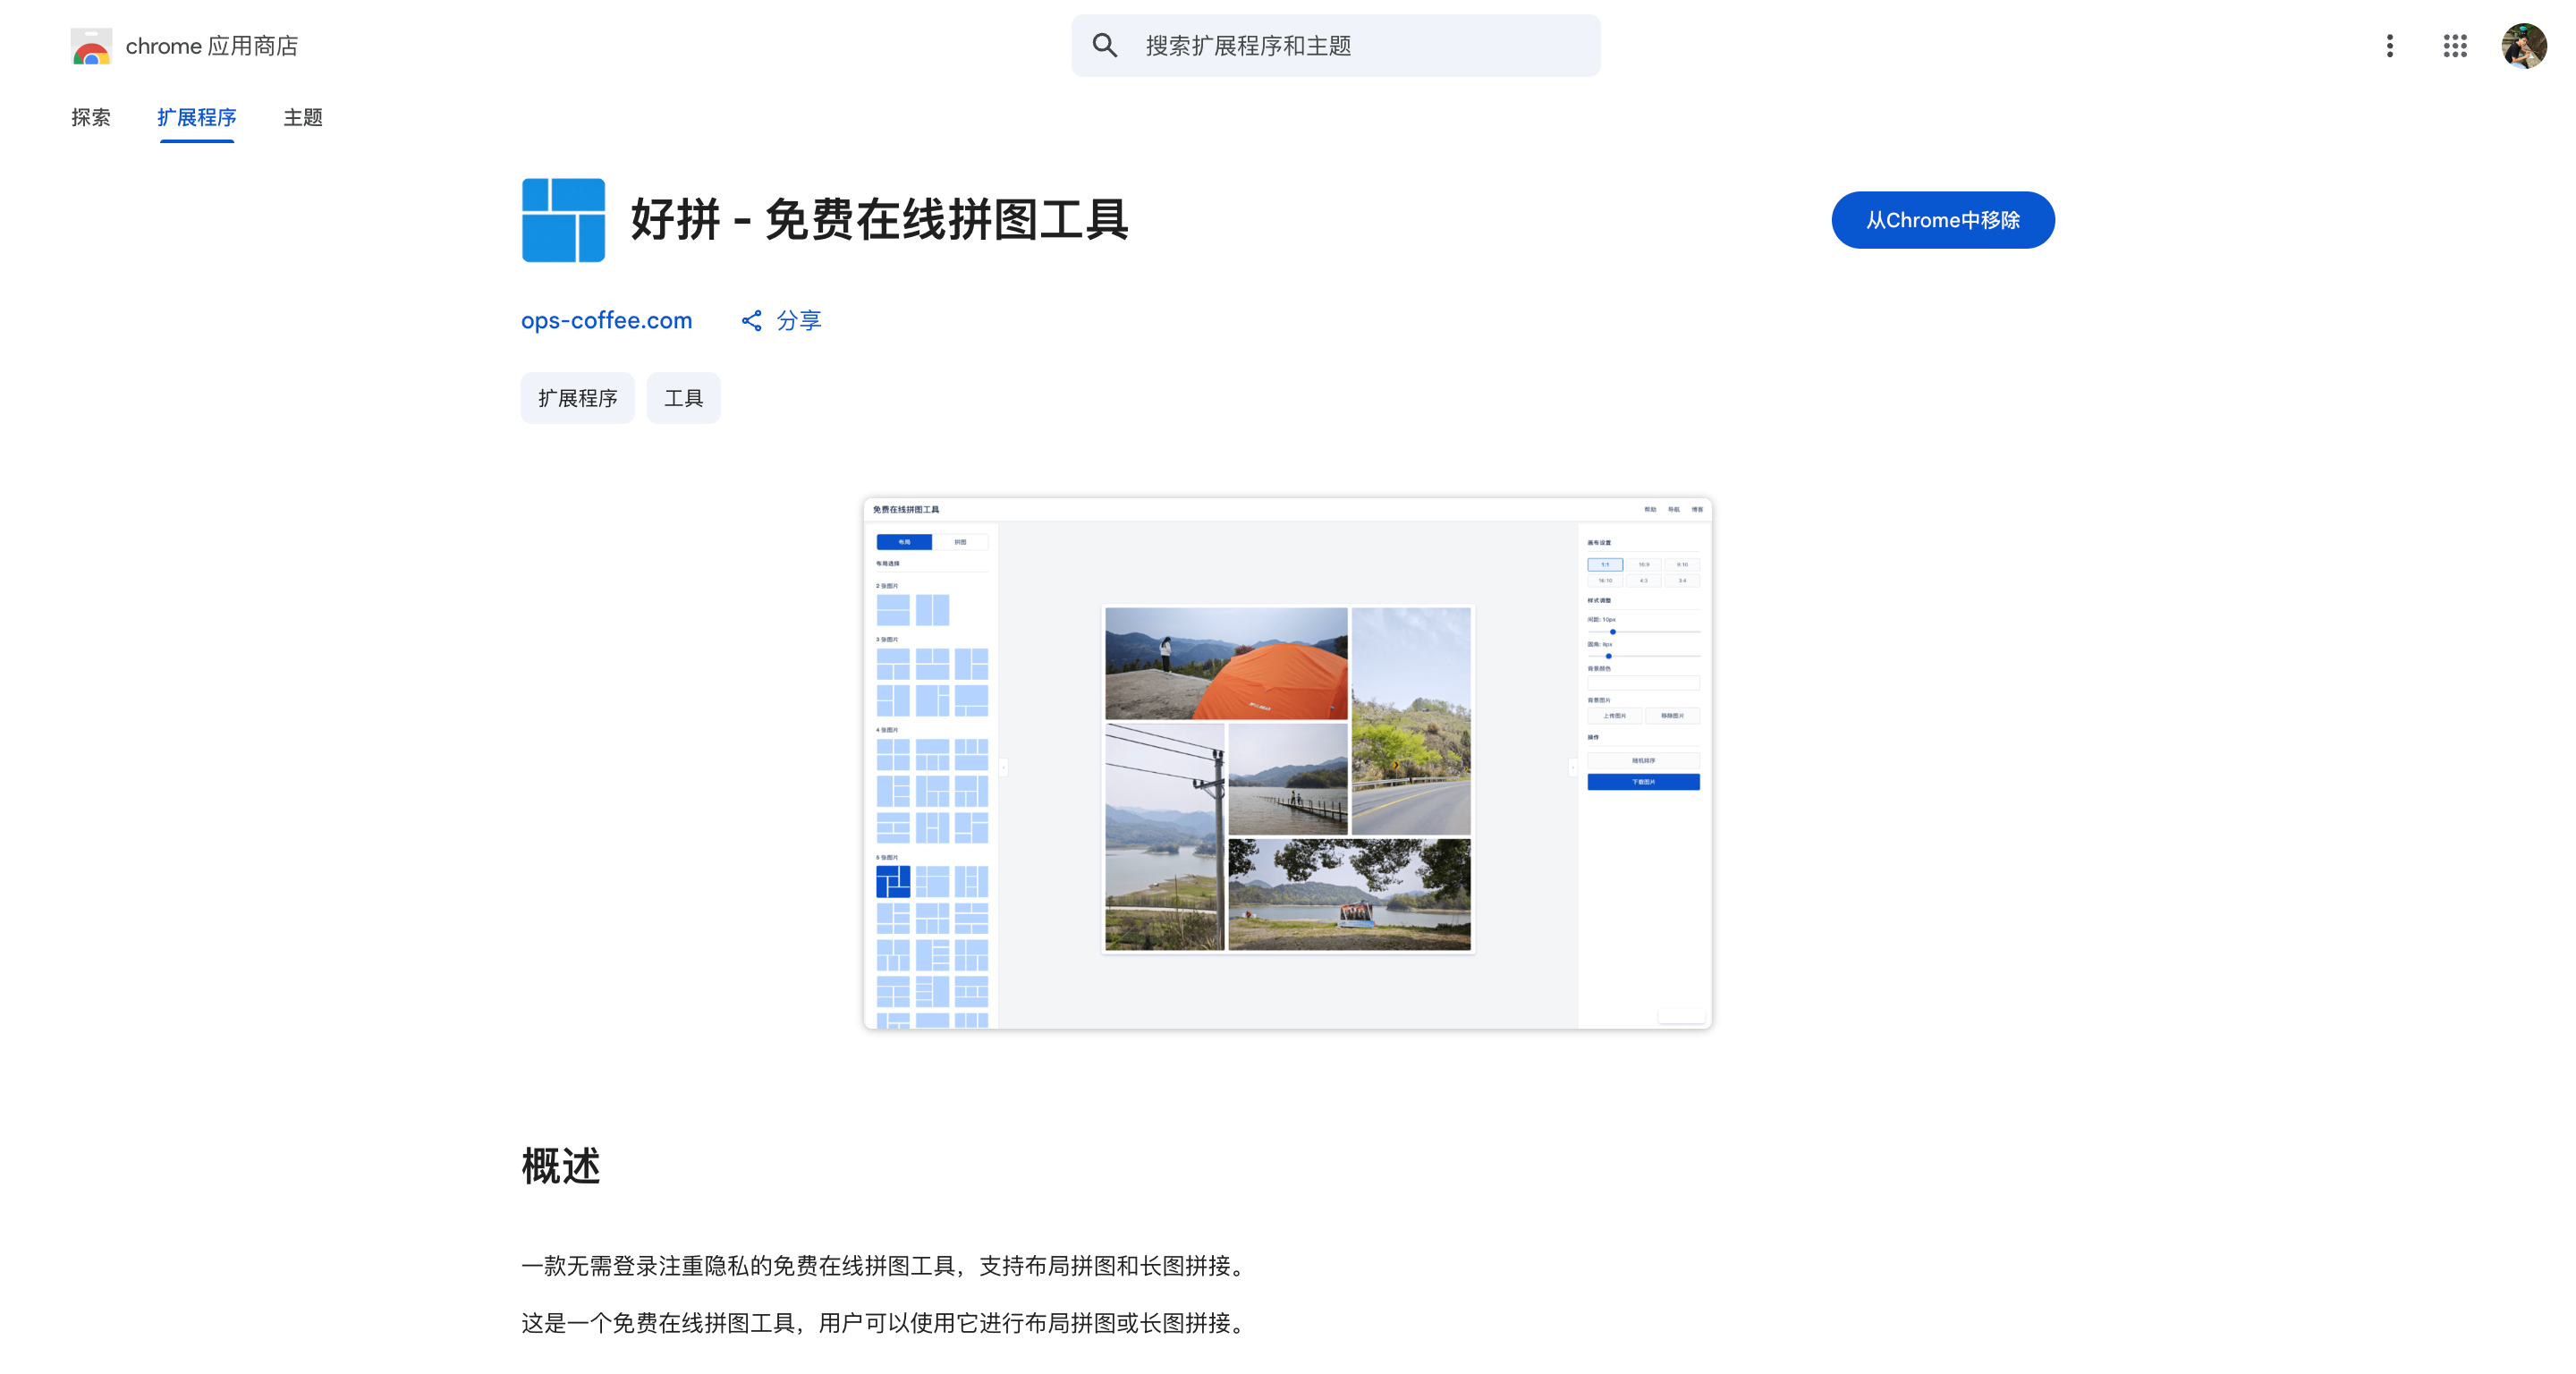Click the magnifying glass search icon

pyautogui.click(x=1104, y=45)
